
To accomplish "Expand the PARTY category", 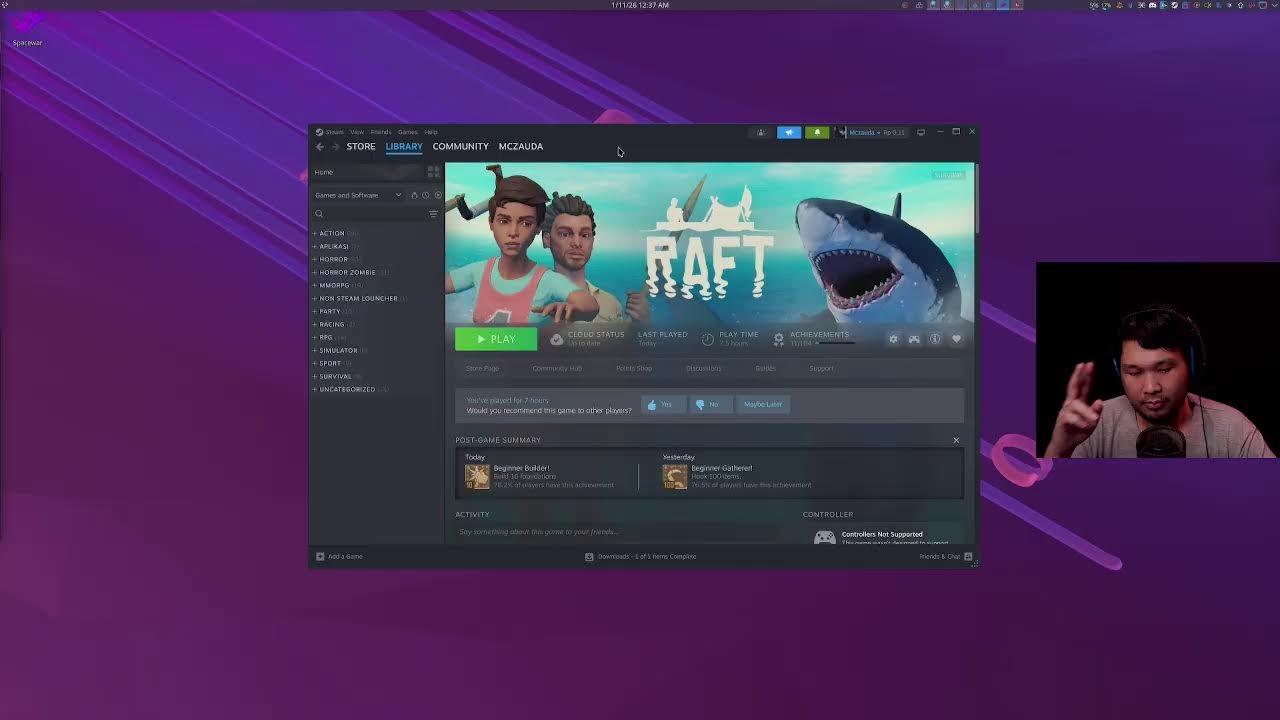I will click(332, 311).
